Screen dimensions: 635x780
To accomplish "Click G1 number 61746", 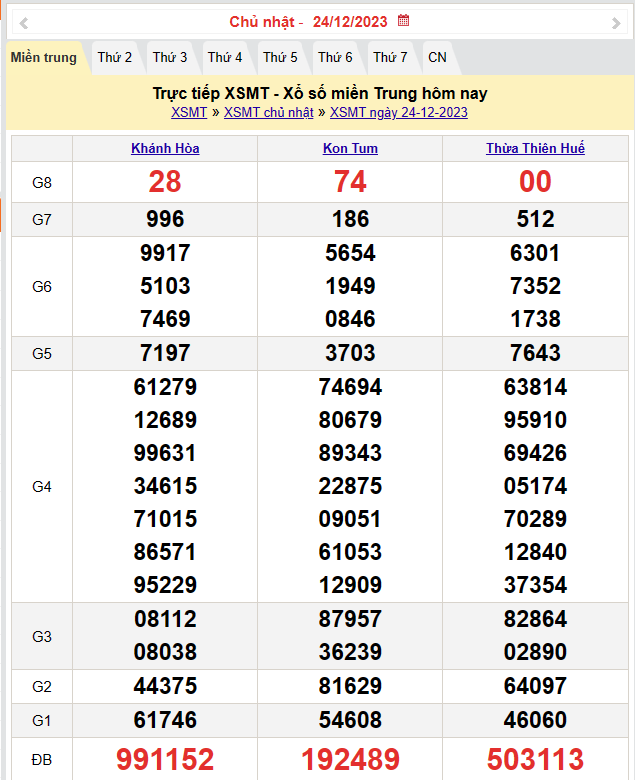I will pos(165,720).
